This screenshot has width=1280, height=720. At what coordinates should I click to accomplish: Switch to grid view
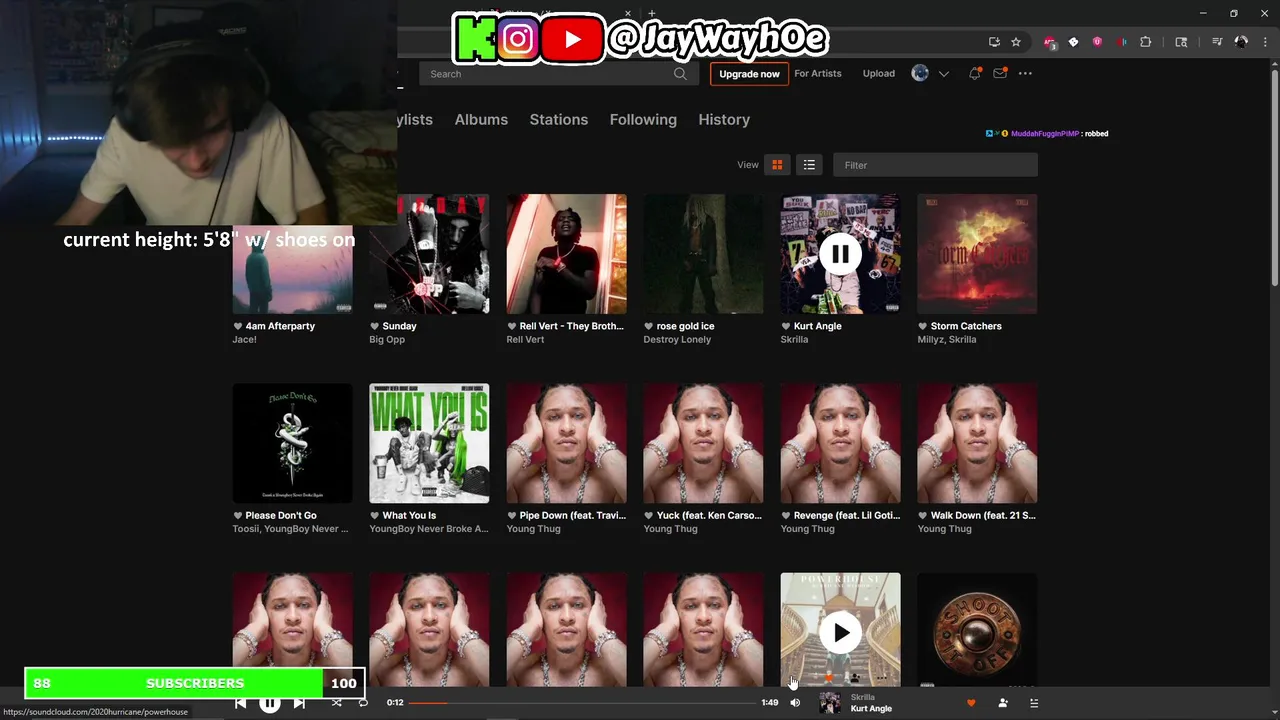(777, 165)
